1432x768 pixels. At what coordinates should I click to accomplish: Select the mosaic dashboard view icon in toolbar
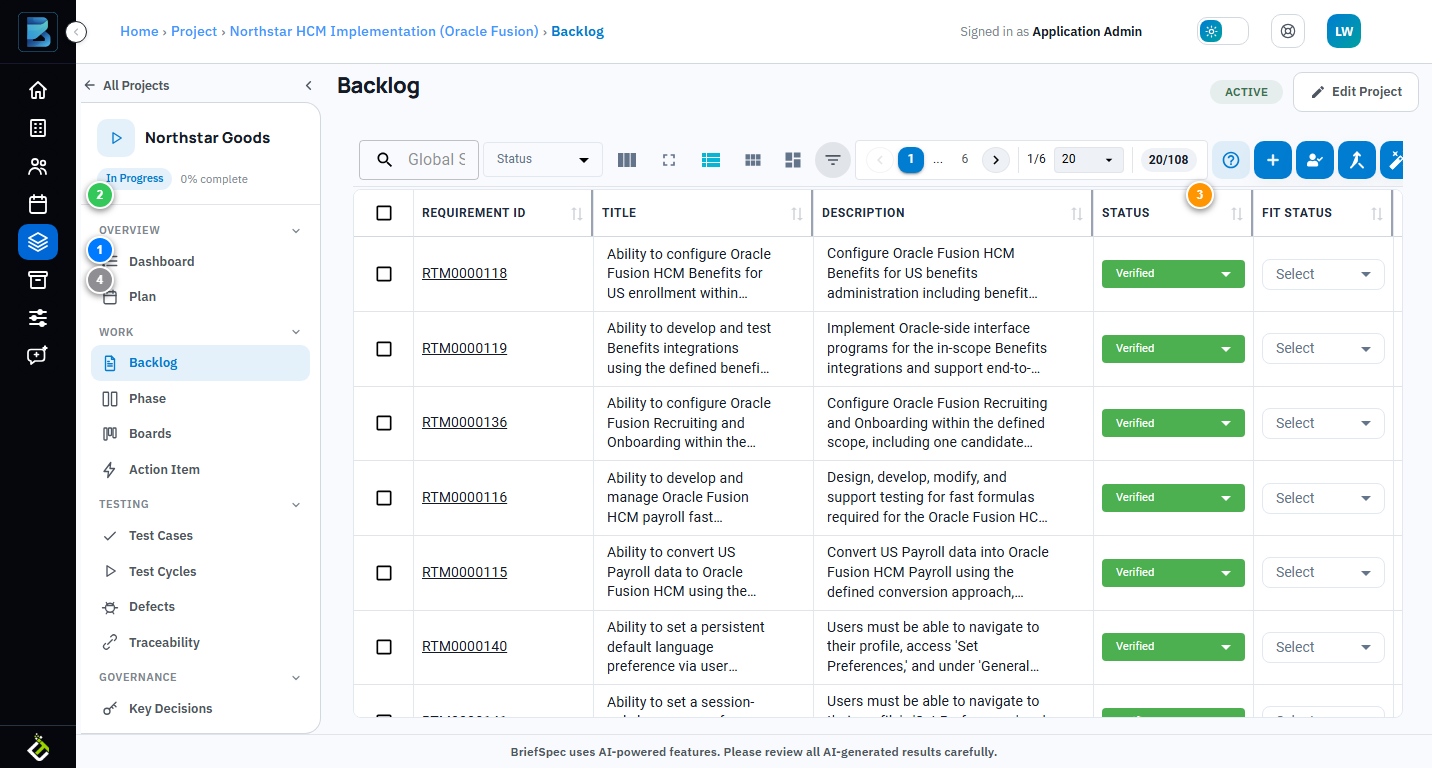coord(793,160)
